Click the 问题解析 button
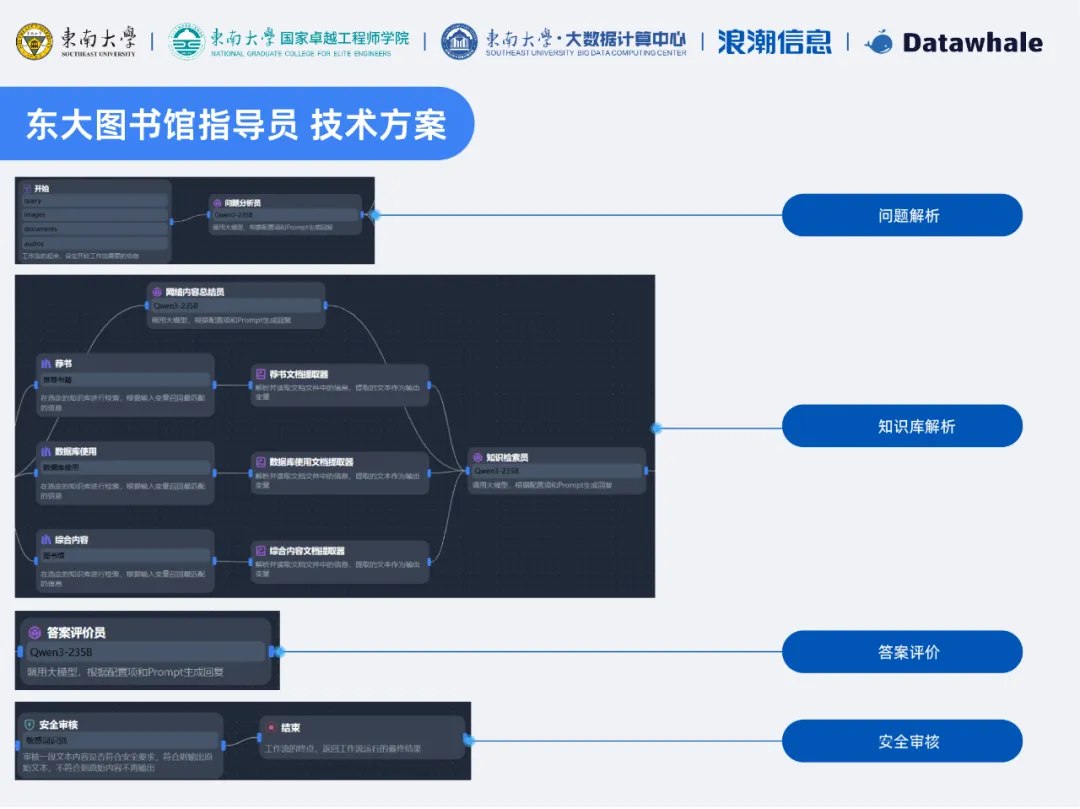Viewport: 1080px width, 809px height. pyautogui.click(x=902, y=214)
